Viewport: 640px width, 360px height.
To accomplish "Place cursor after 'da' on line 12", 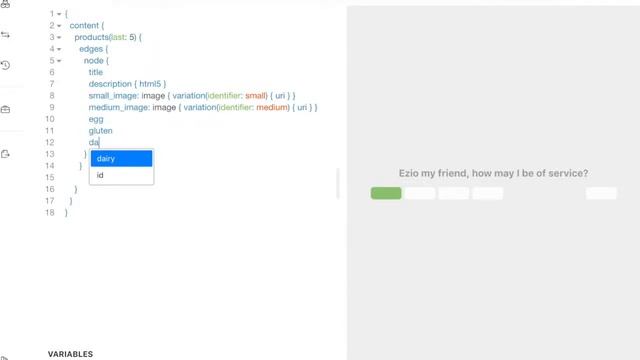I will click(99, 142).
